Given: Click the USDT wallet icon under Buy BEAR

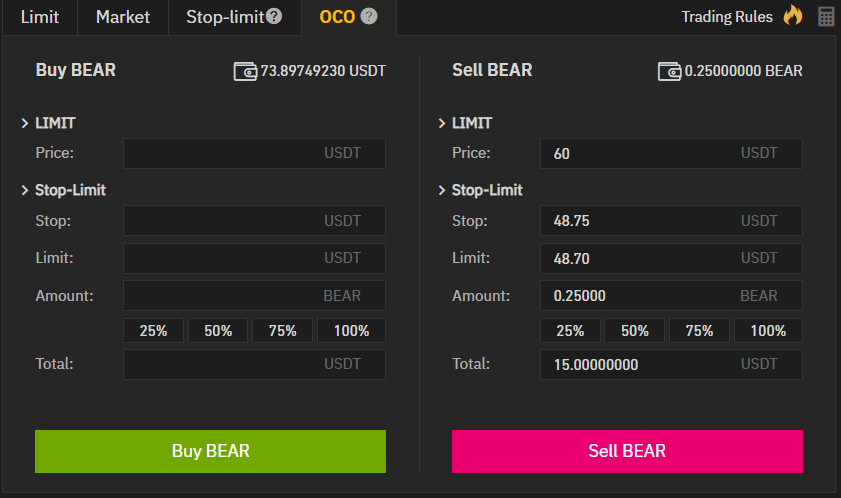Looking at the screenshot, I should click(x=245, y=71).
